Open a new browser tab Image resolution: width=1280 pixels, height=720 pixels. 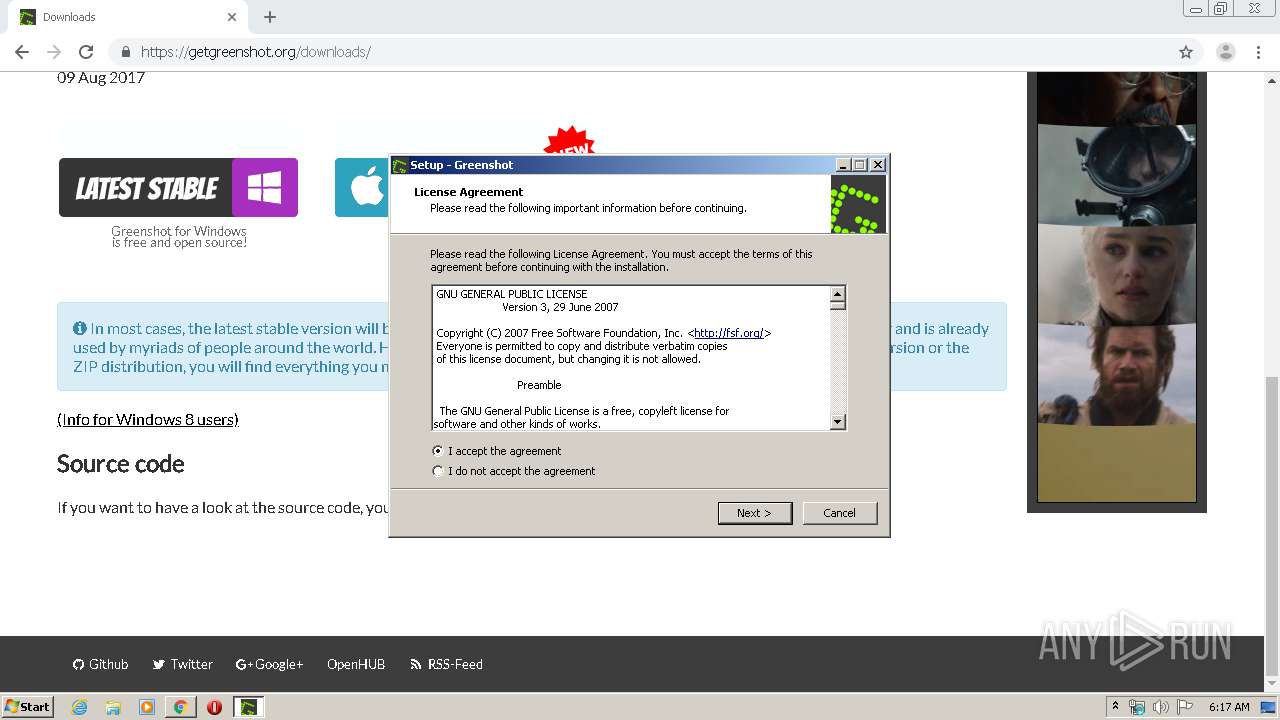[x=270, y=17]
